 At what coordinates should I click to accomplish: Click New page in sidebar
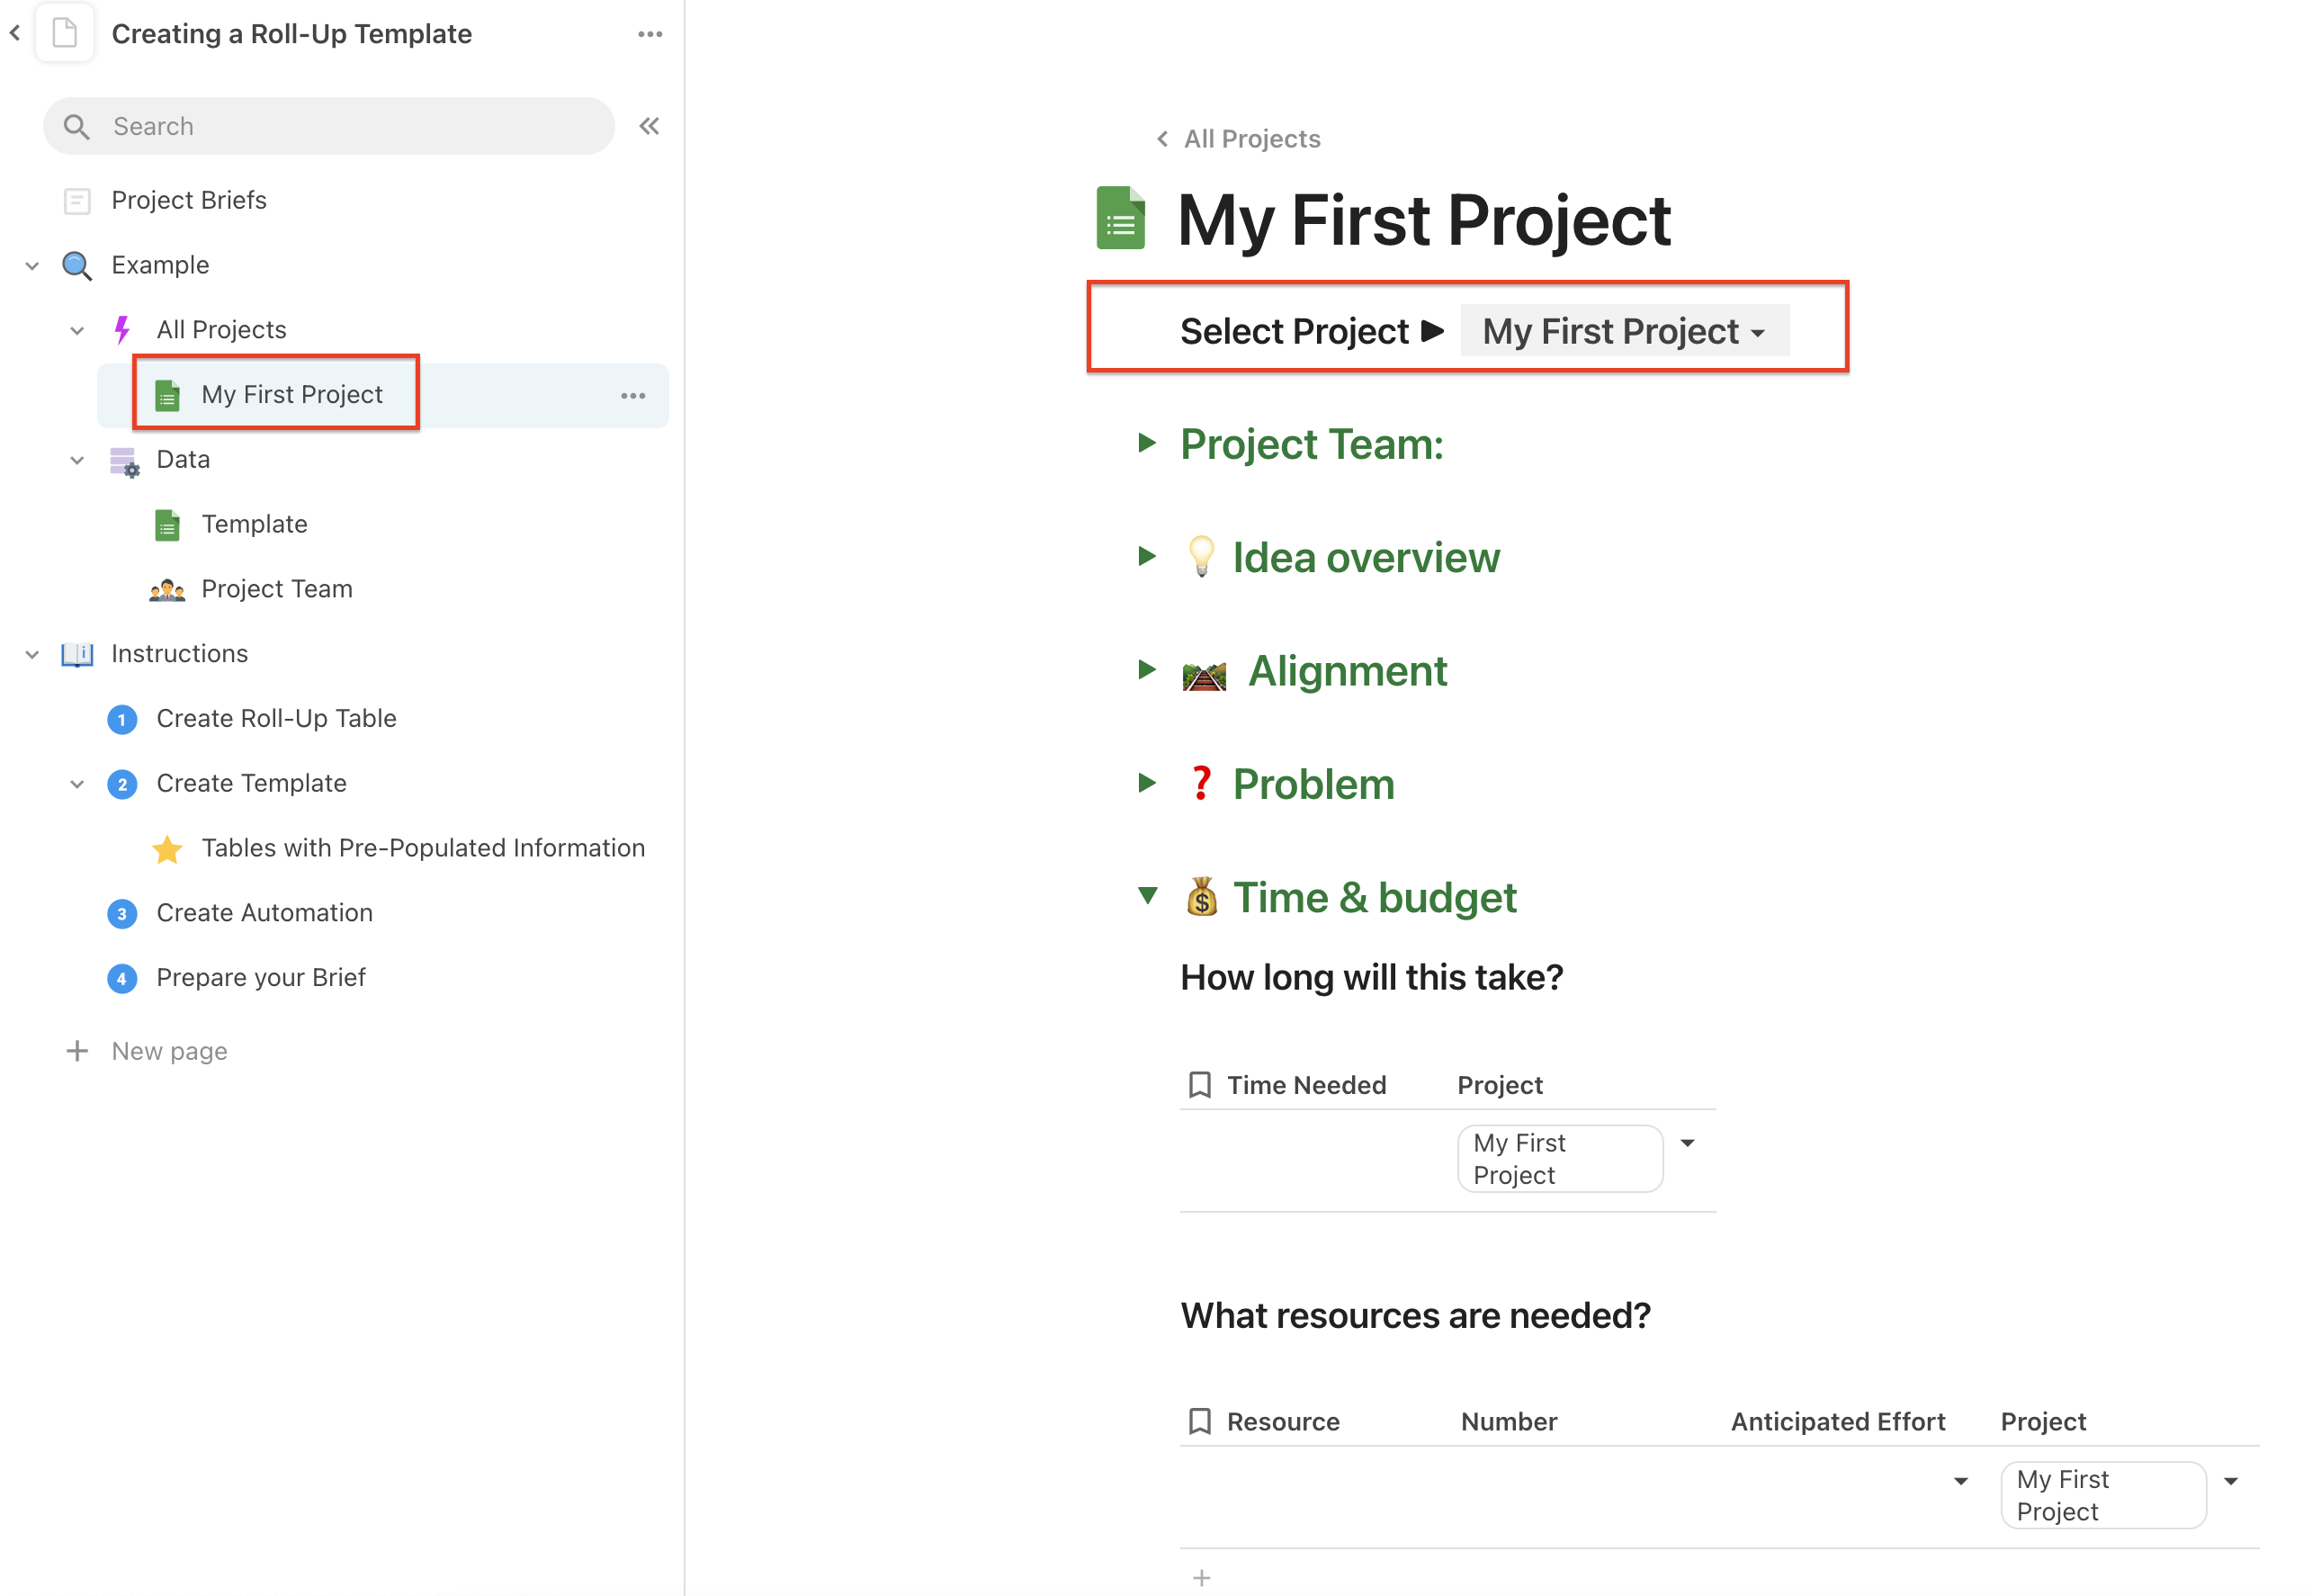tap(169, 1051)
